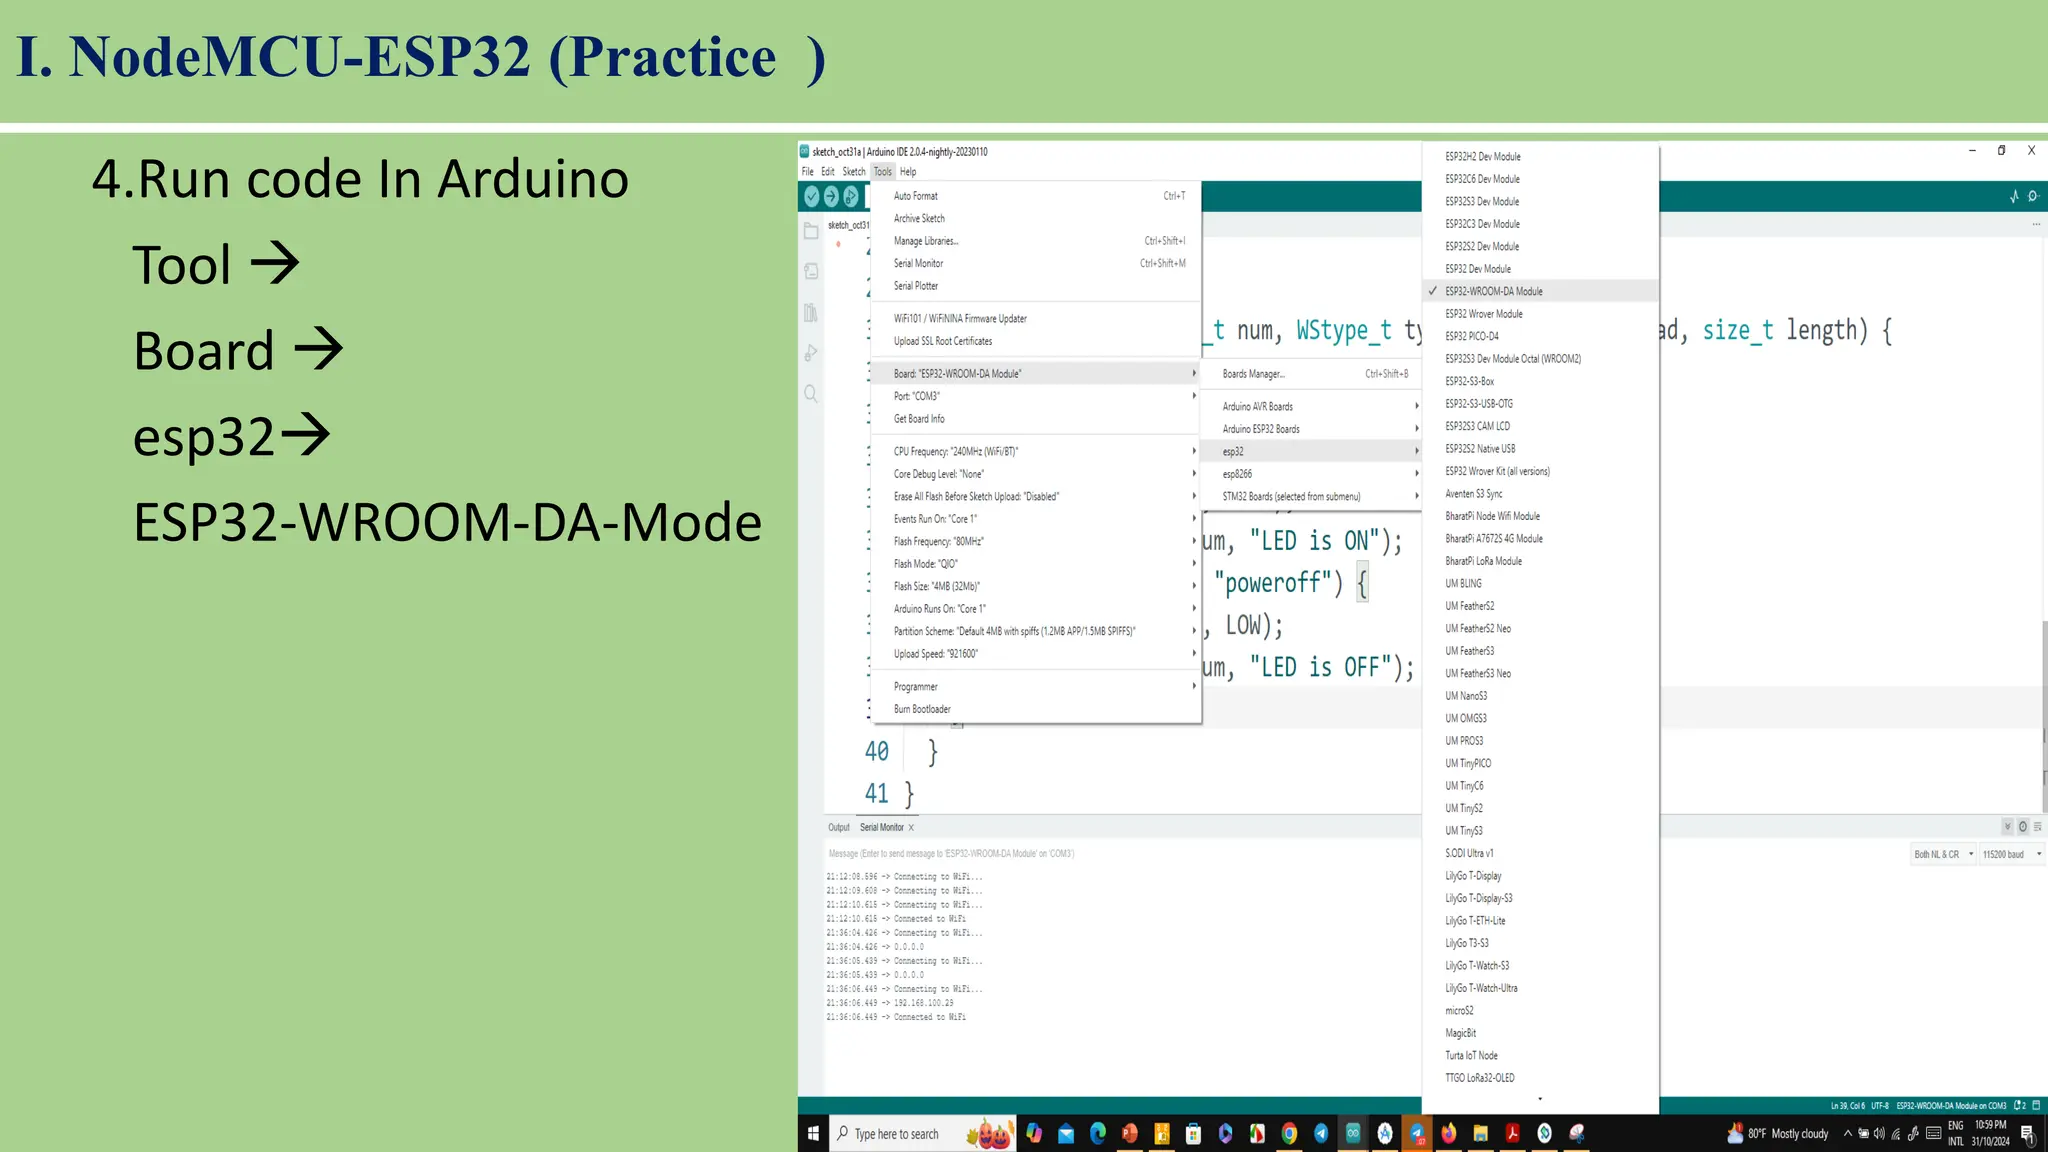Click the 80°F Mostly cloudy weather widget
This screenshot has height=1152, width=2048.
click(x=1778, y=1133)
